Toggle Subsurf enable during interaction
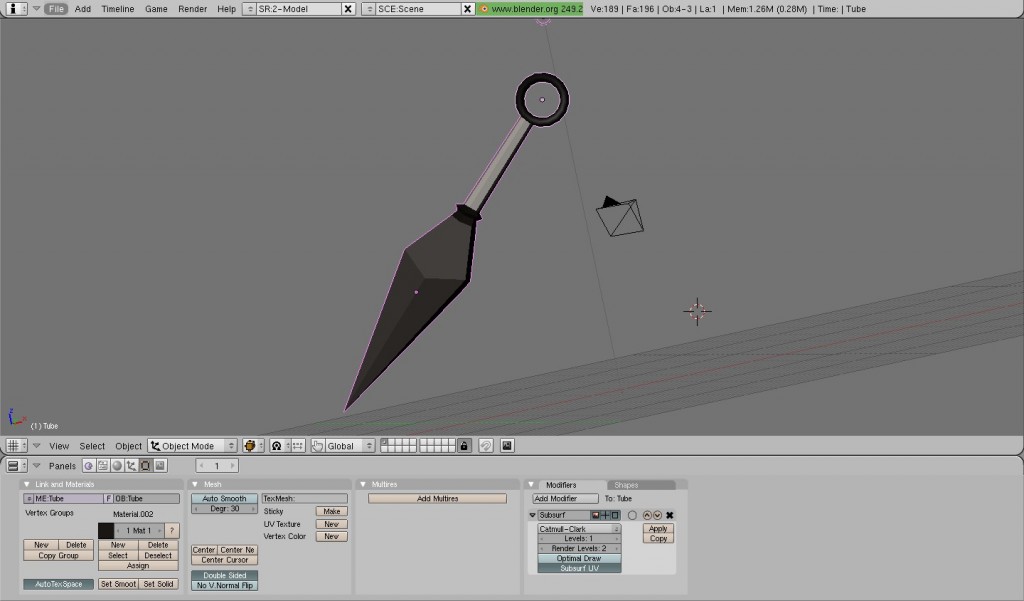 pyautogui.click(x=605, y=515)
